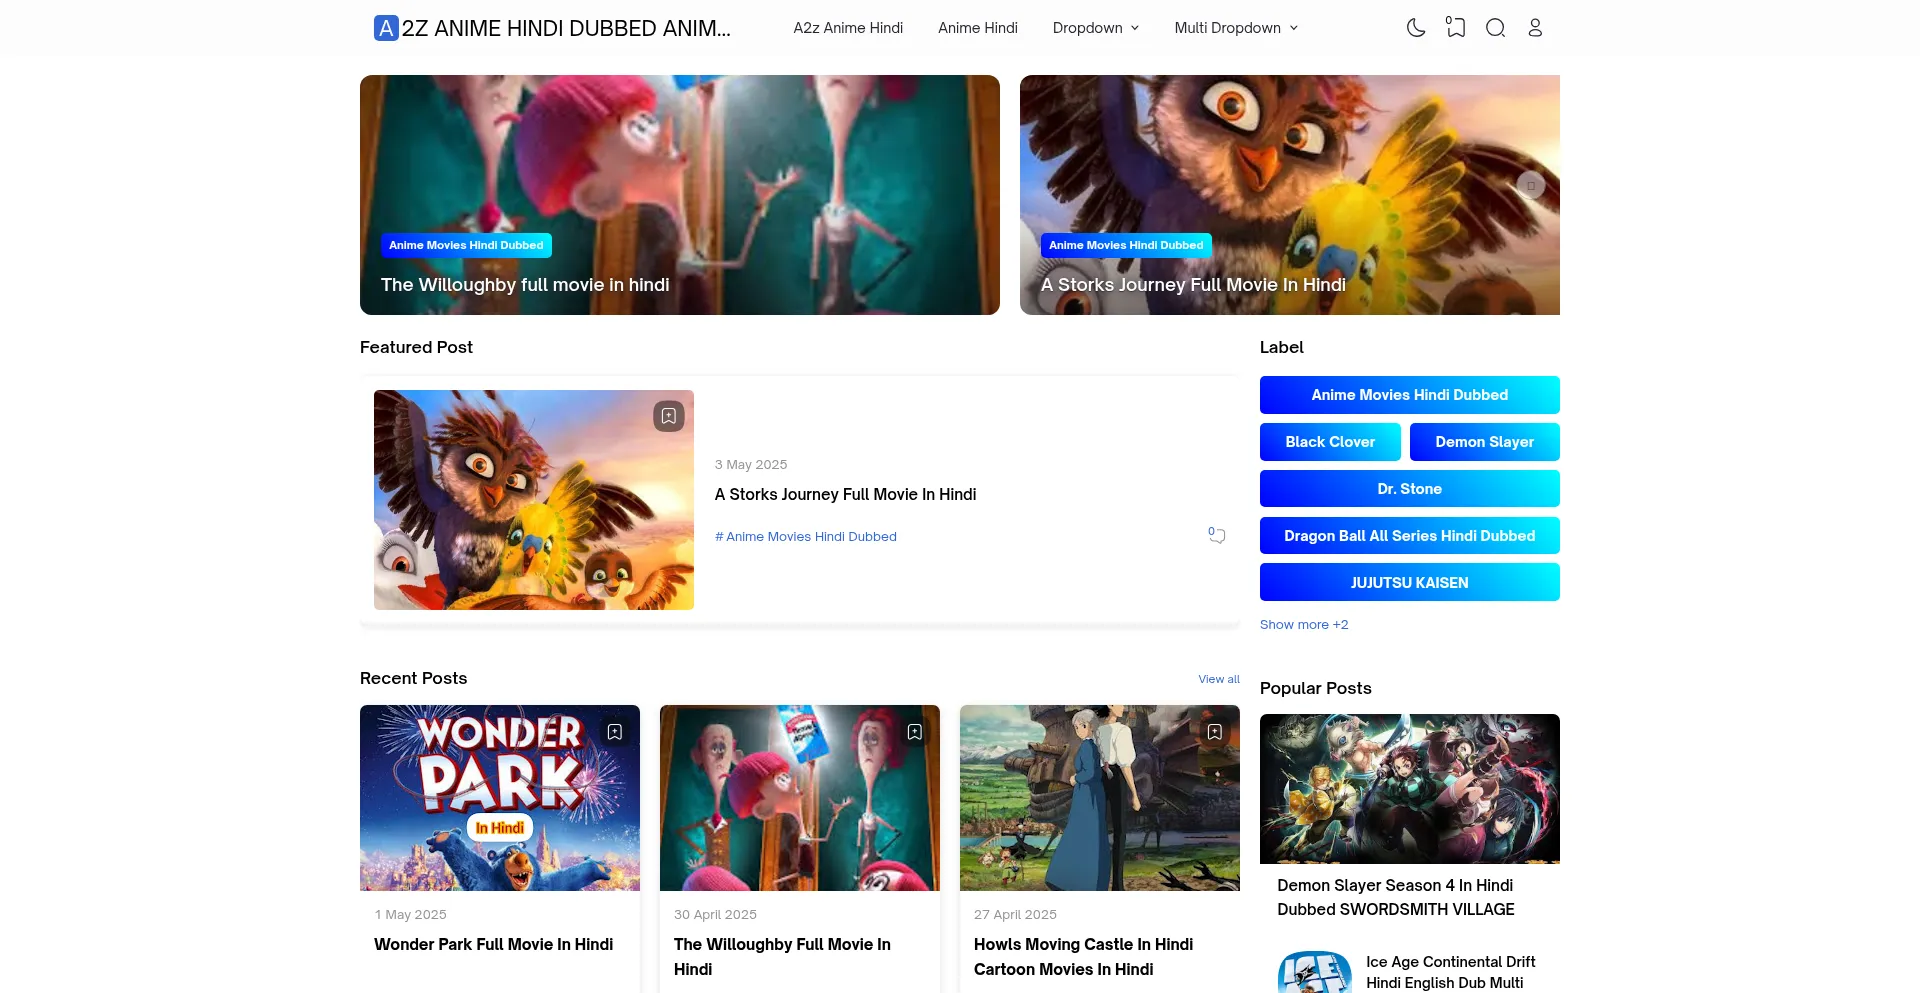This screenshot has width=1920, height=993.
Task: Bookmark the Wonder Park post thumbnail
Action: click(615, 732)
